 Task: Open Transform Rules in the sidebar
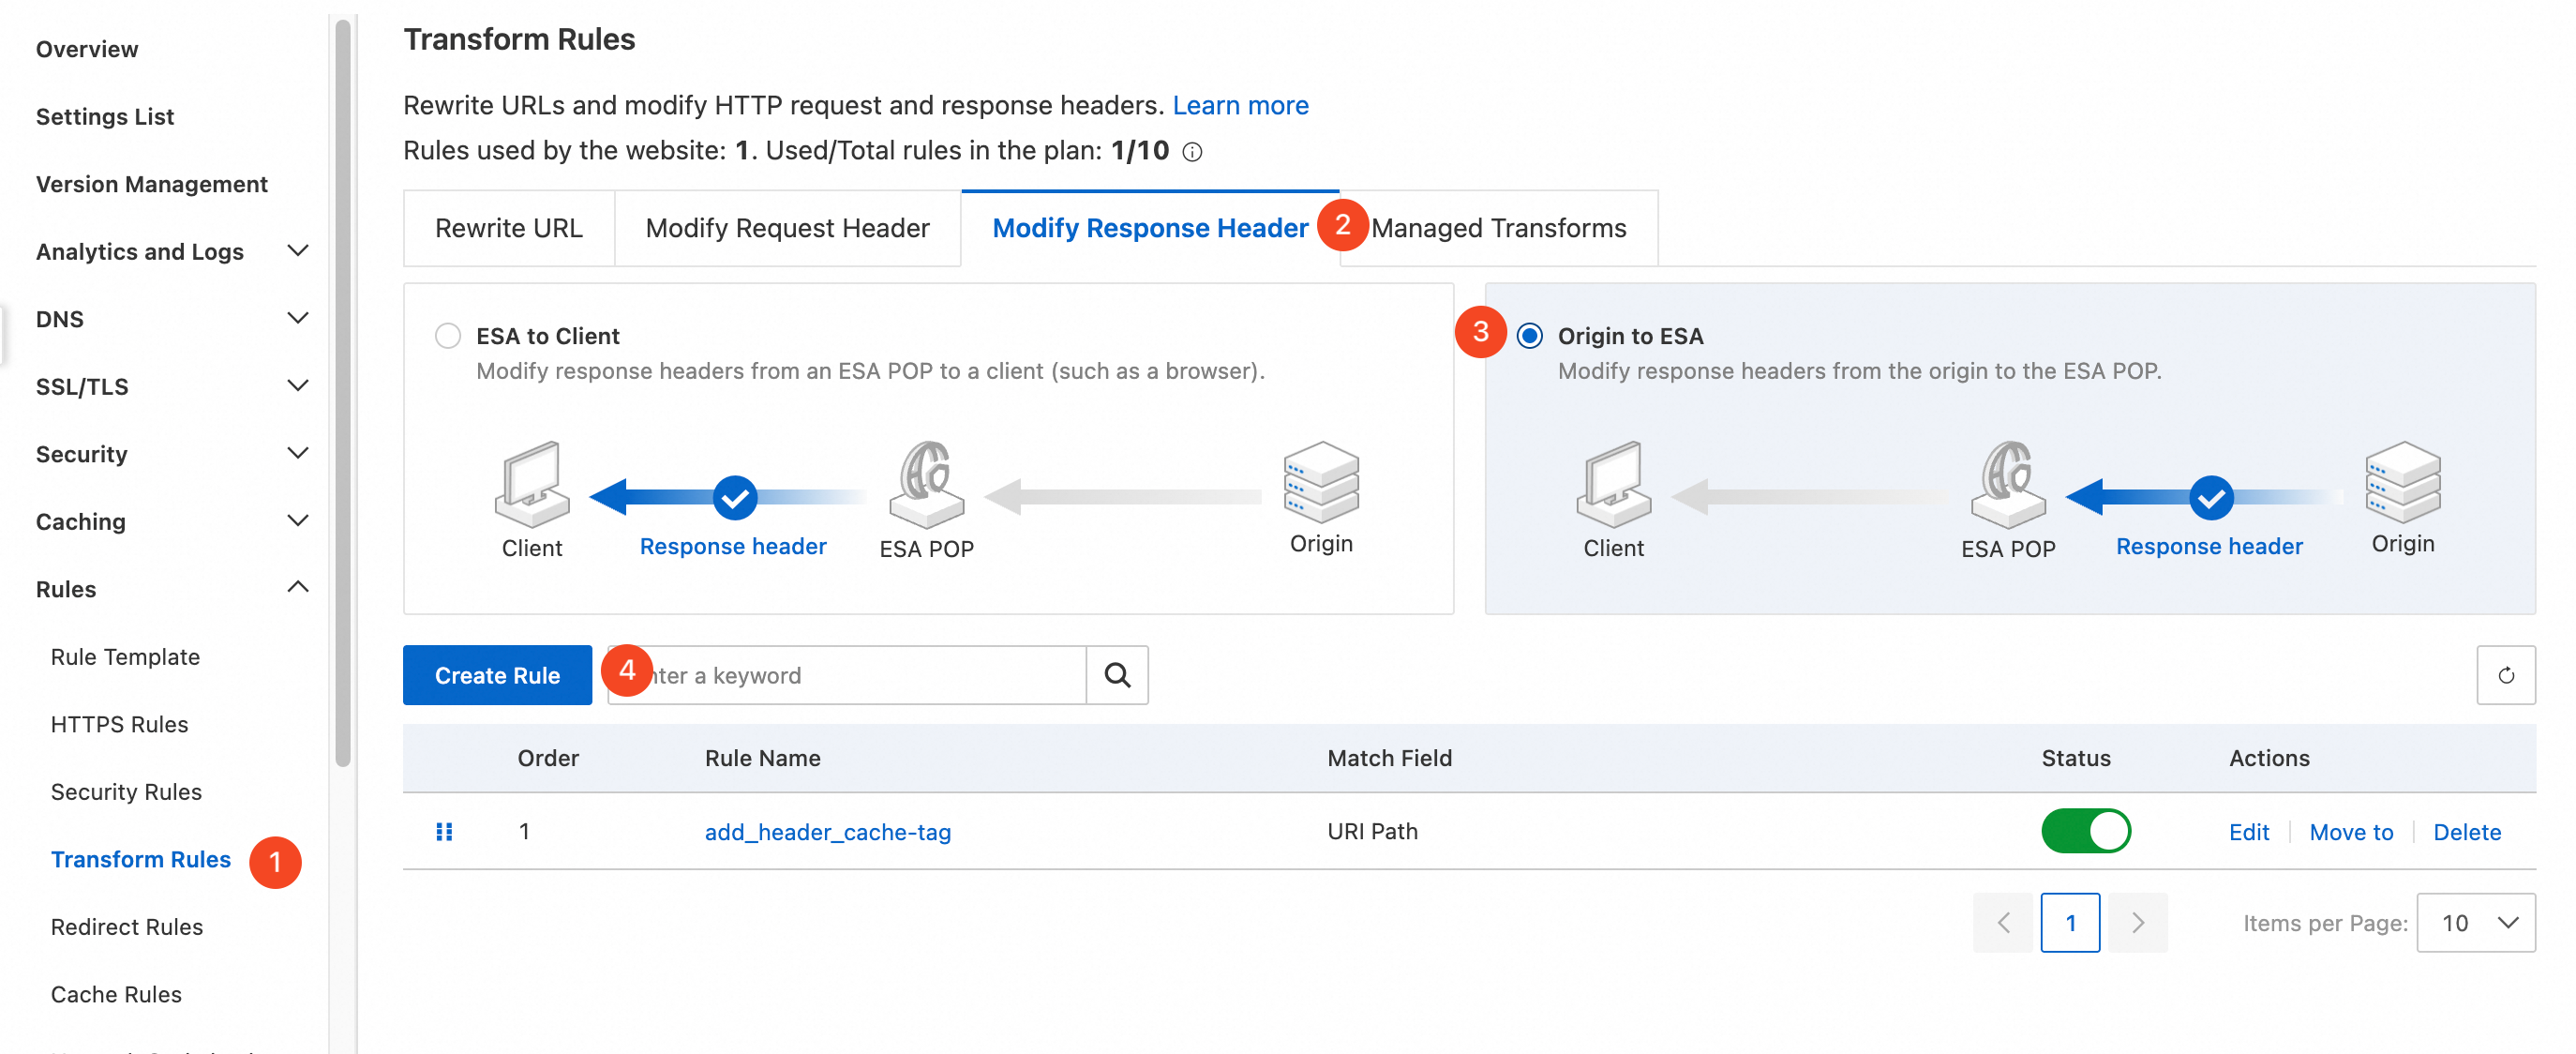(x=141, y=859)
